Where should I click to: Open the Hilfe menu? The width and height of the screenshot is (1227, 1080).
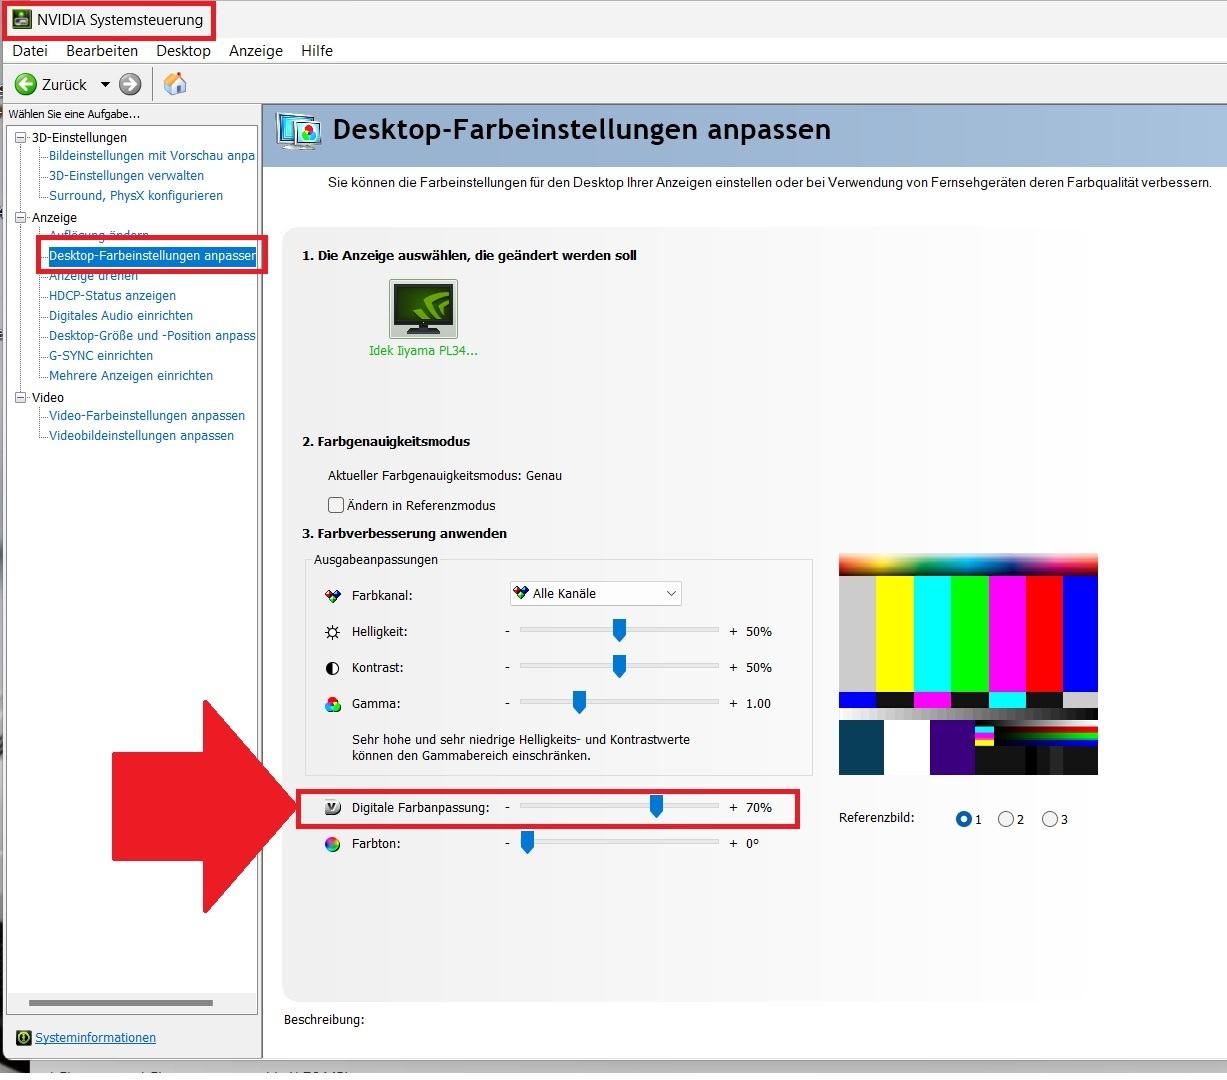[x=317, y=51]
